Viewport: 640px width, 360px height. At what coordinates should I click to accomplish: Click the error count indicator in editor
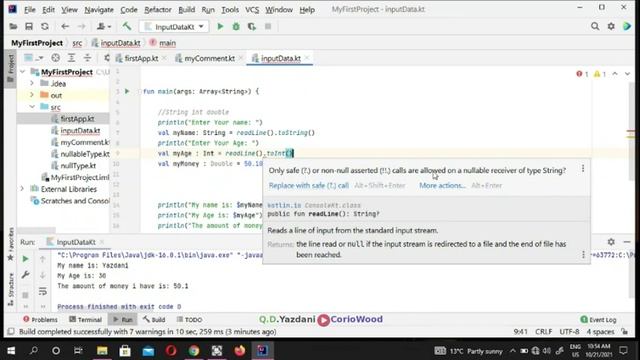point(582,74)
